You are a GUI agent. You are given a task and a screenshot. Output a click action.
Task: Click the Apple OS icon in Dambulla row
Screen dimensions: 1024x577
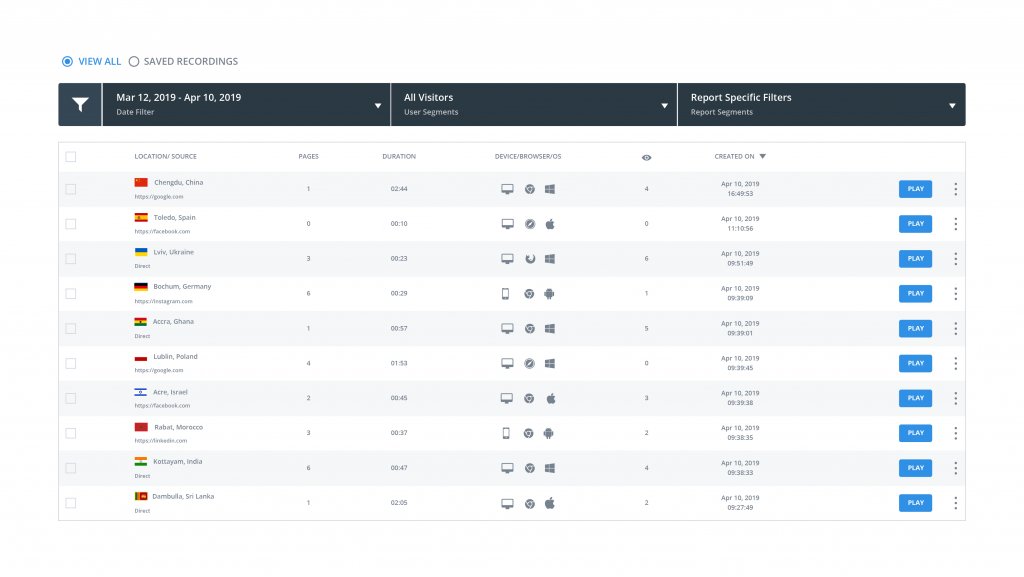[550, 503]
